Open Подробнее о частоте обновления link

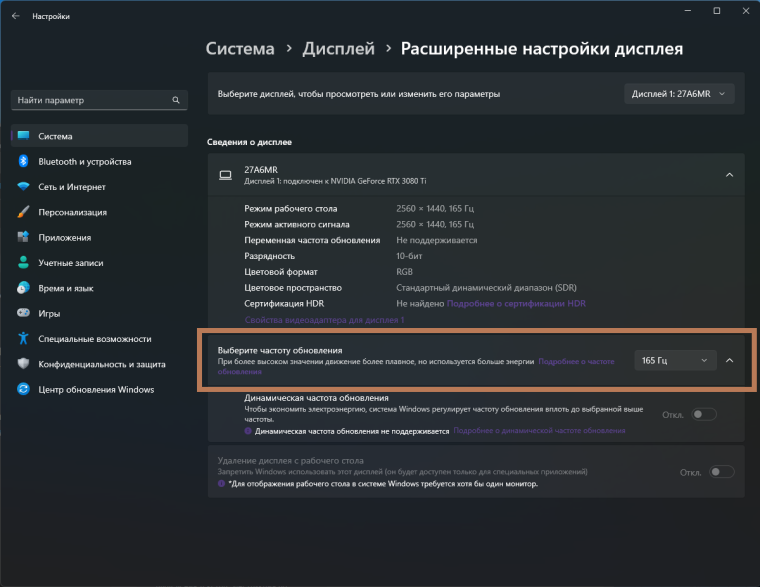click(x=416, y=366)
